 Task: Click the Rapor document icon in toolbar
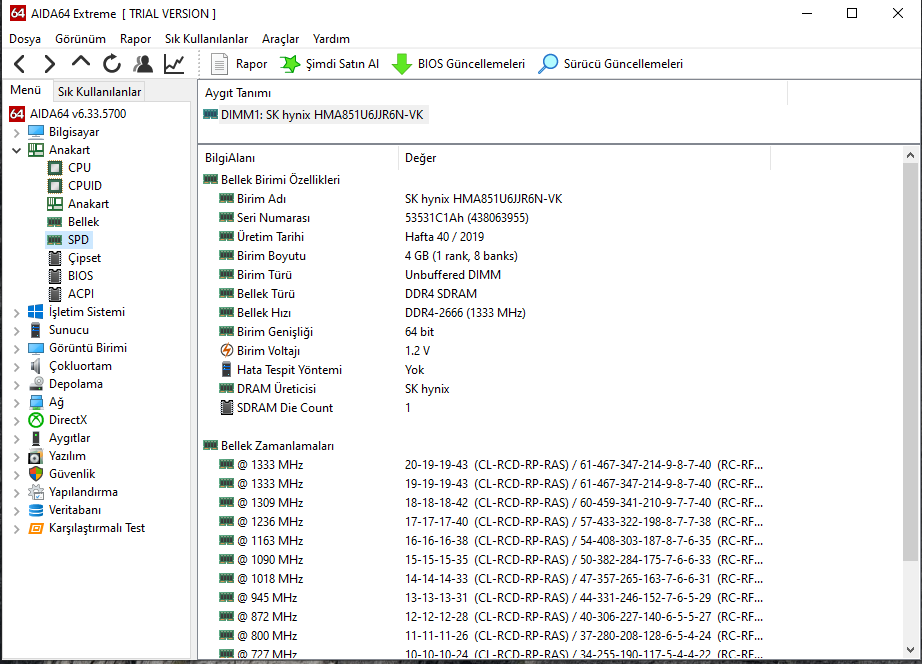click(x=219, y=64)
